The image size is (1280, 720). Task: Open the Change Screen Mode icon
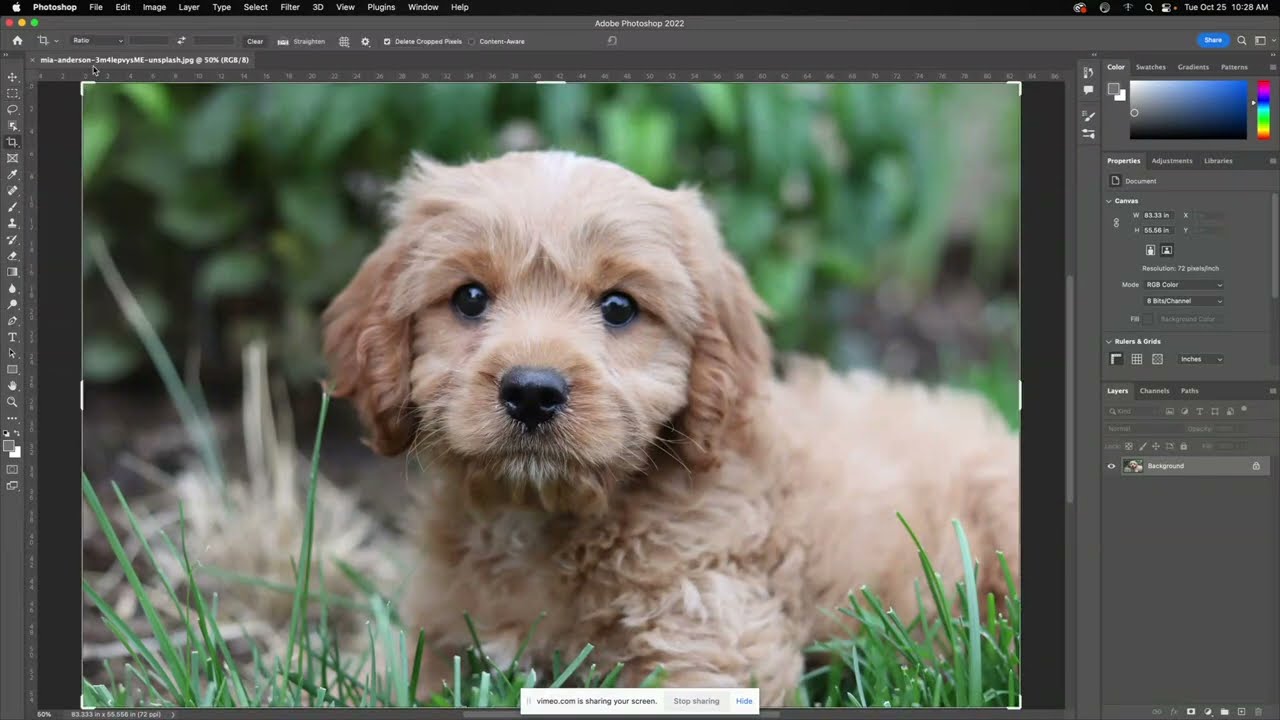(x=13, y=485)
